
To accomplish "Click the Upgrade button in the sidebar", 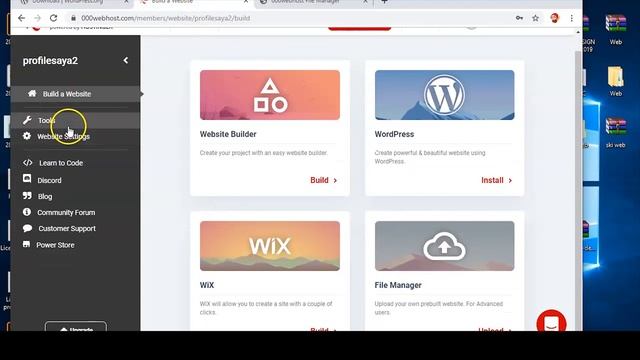I will click(x=76, y=327).
